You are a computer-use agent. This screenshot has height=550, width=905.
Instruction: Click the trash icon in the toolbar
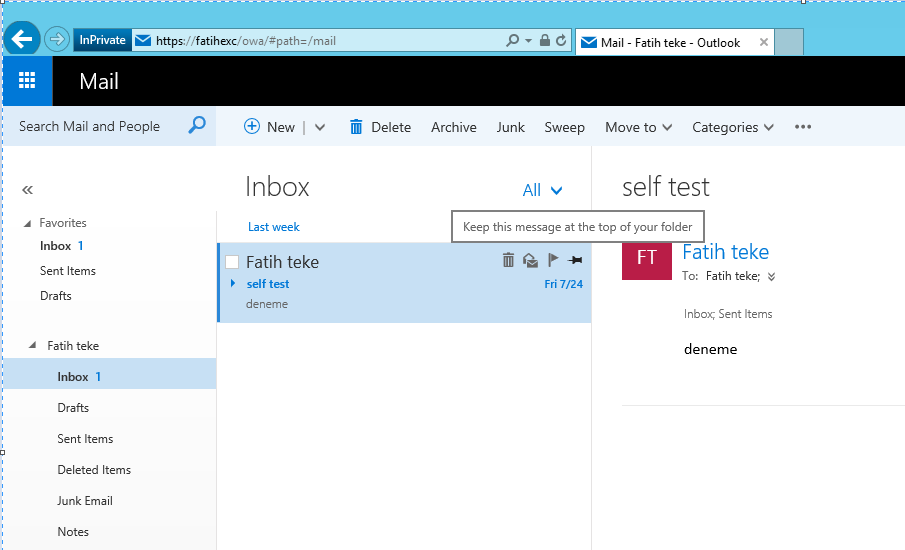click(356, 126)
